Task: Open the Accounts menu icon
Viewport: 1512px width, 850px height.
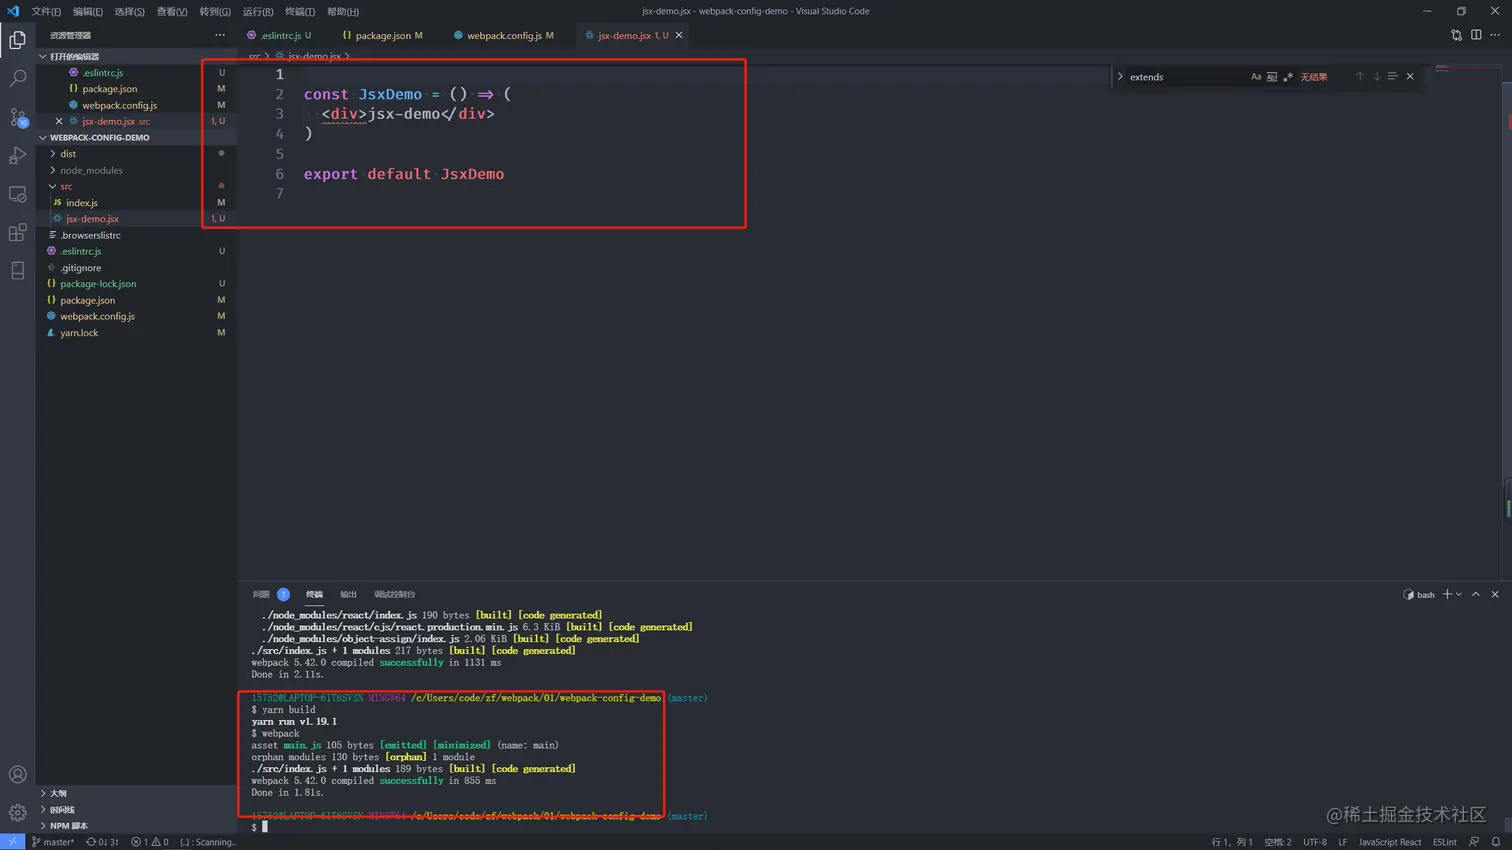Action: coord(17,774)
